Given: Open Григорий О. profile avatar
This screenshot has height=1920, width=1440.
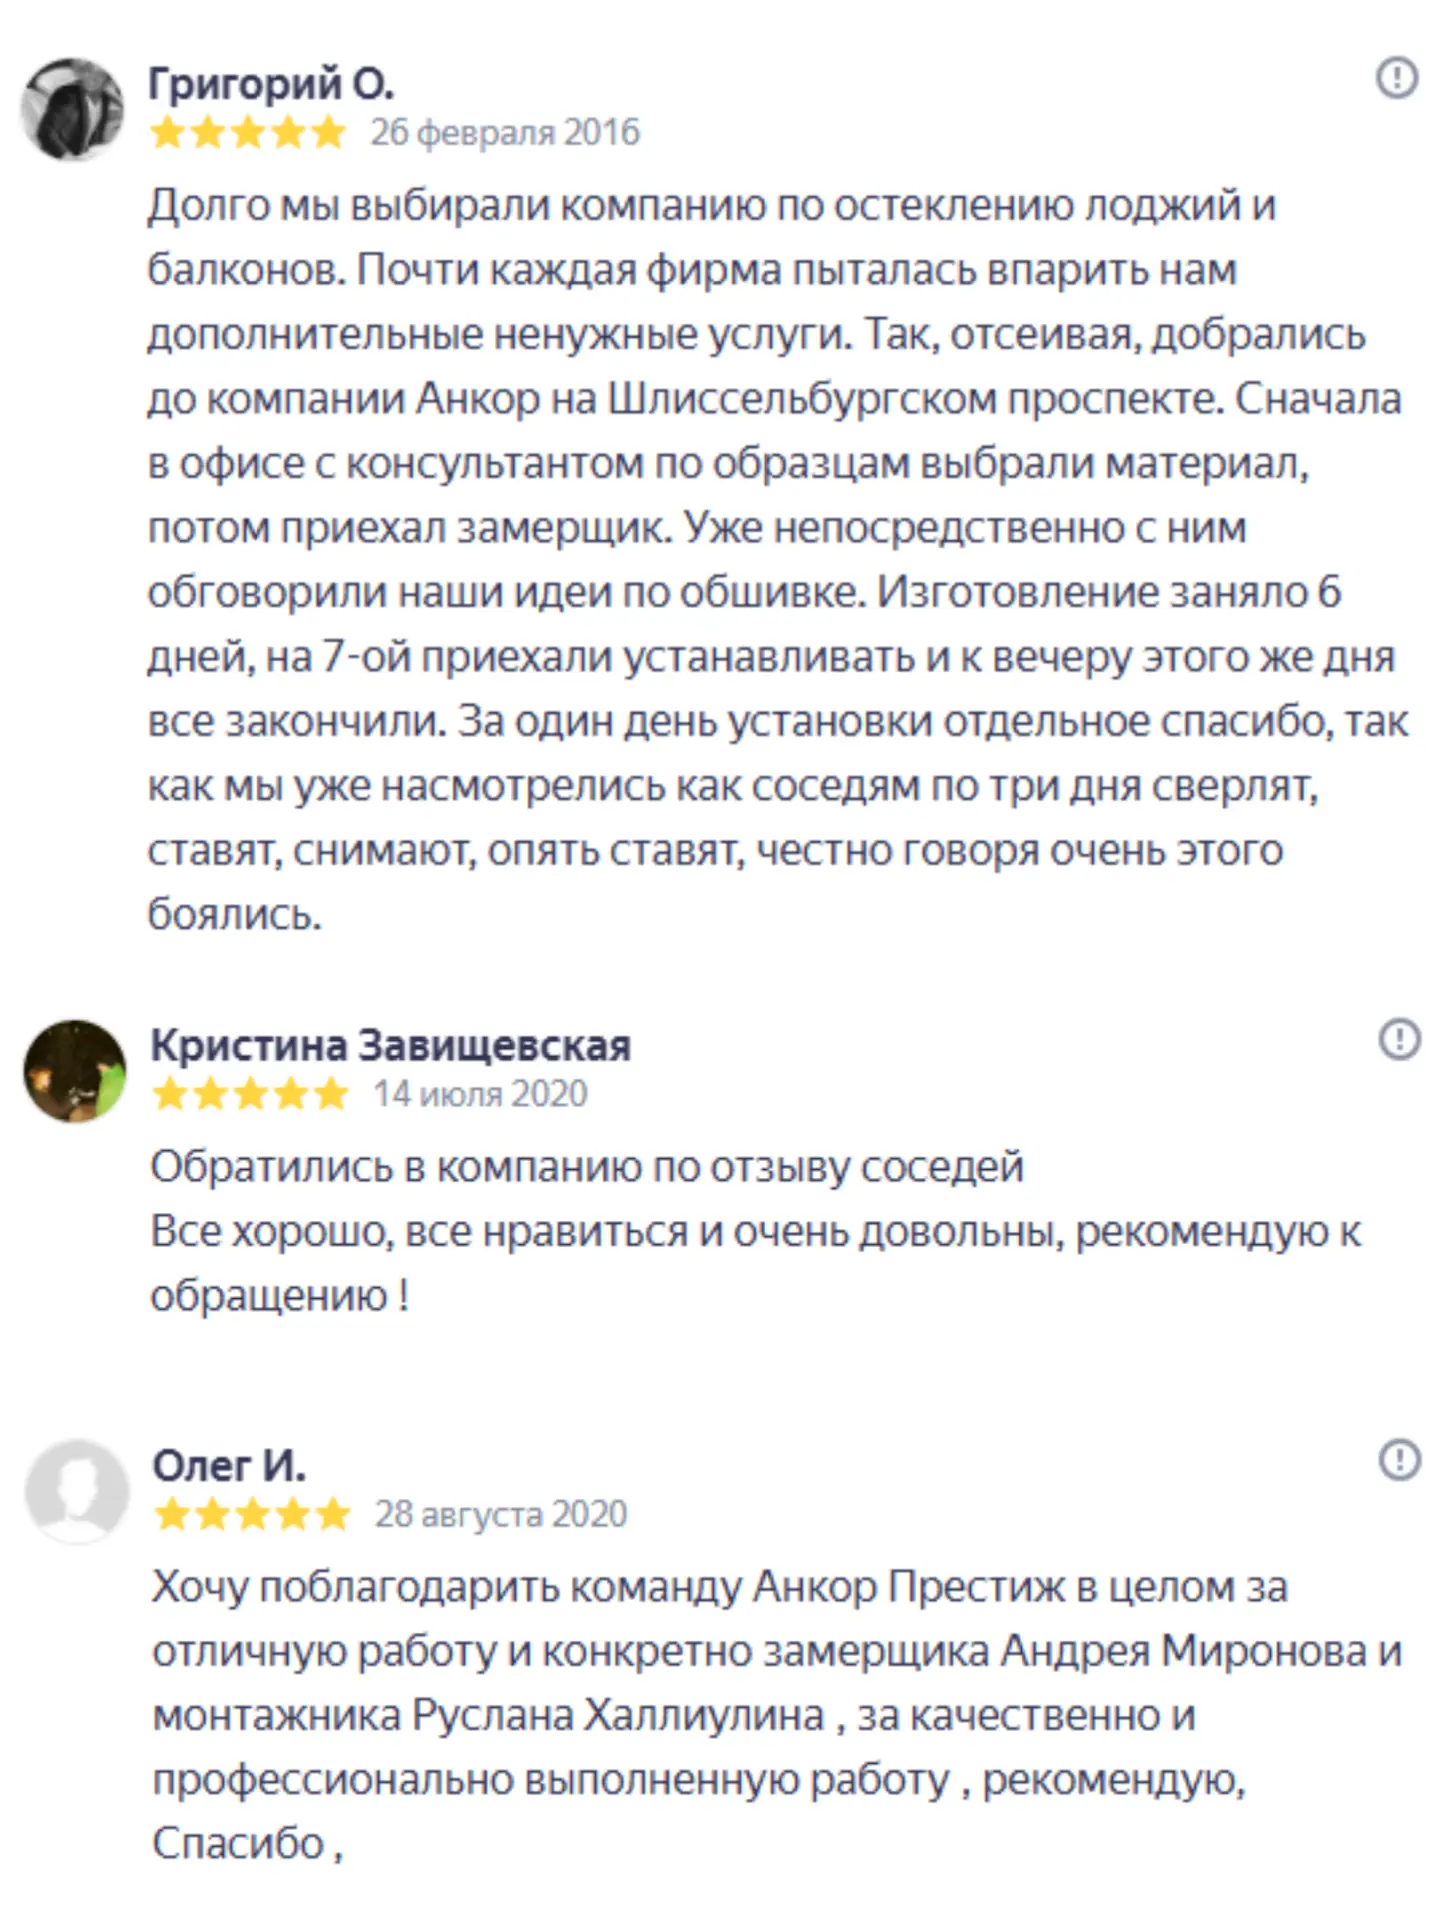Looking at the screenshot, I should pos(72,108).
